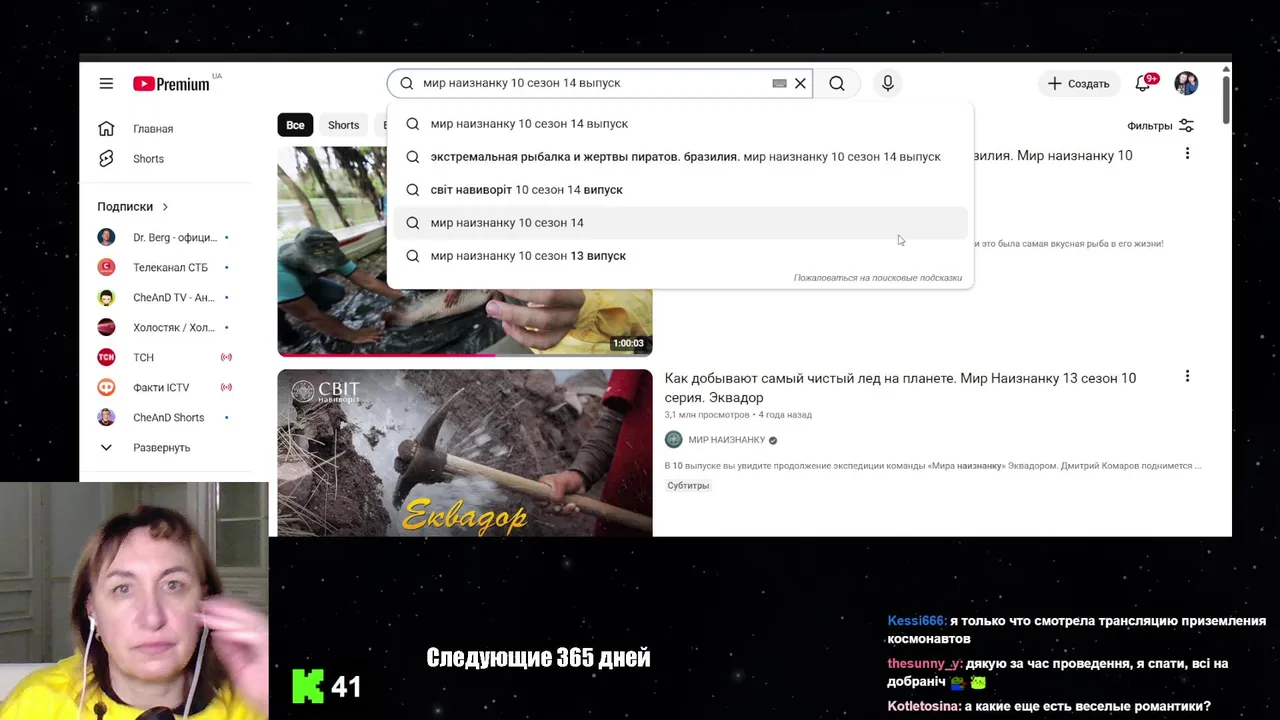Open the on-screen keyboard icon in search

[779, 83]
